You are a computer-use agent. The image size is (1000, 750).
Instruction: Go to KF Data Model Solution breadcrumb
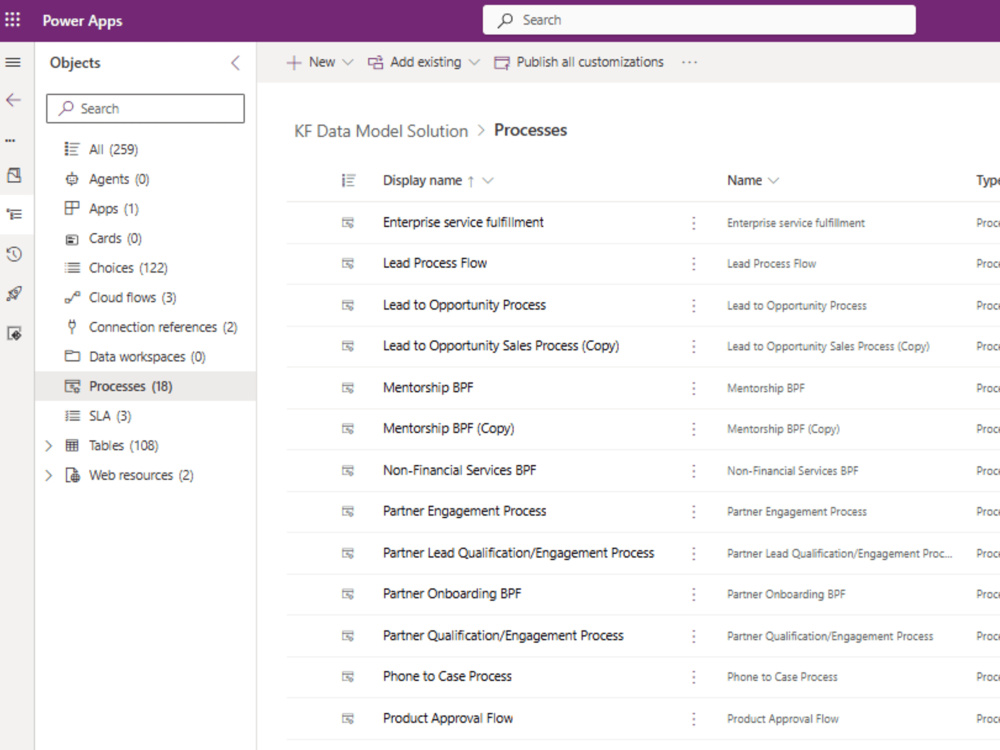[381, 131]
